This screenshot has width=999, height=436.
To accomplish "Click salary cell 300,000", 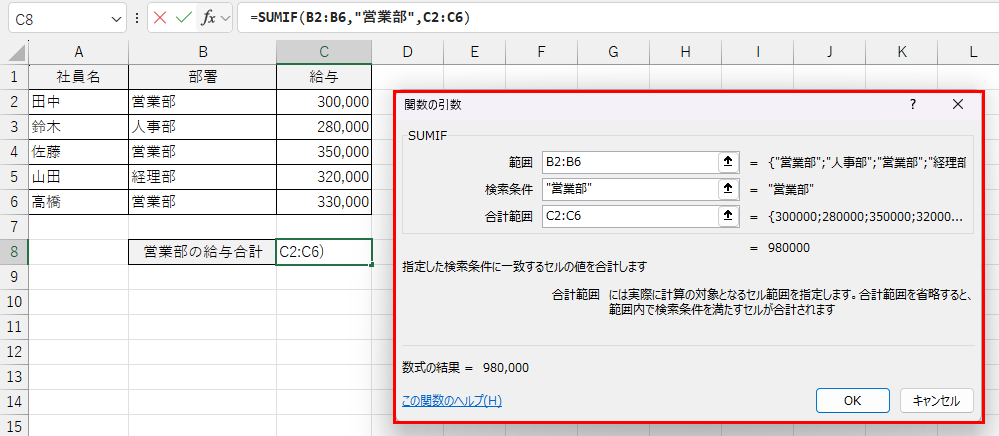I will (x=324, y=102).
